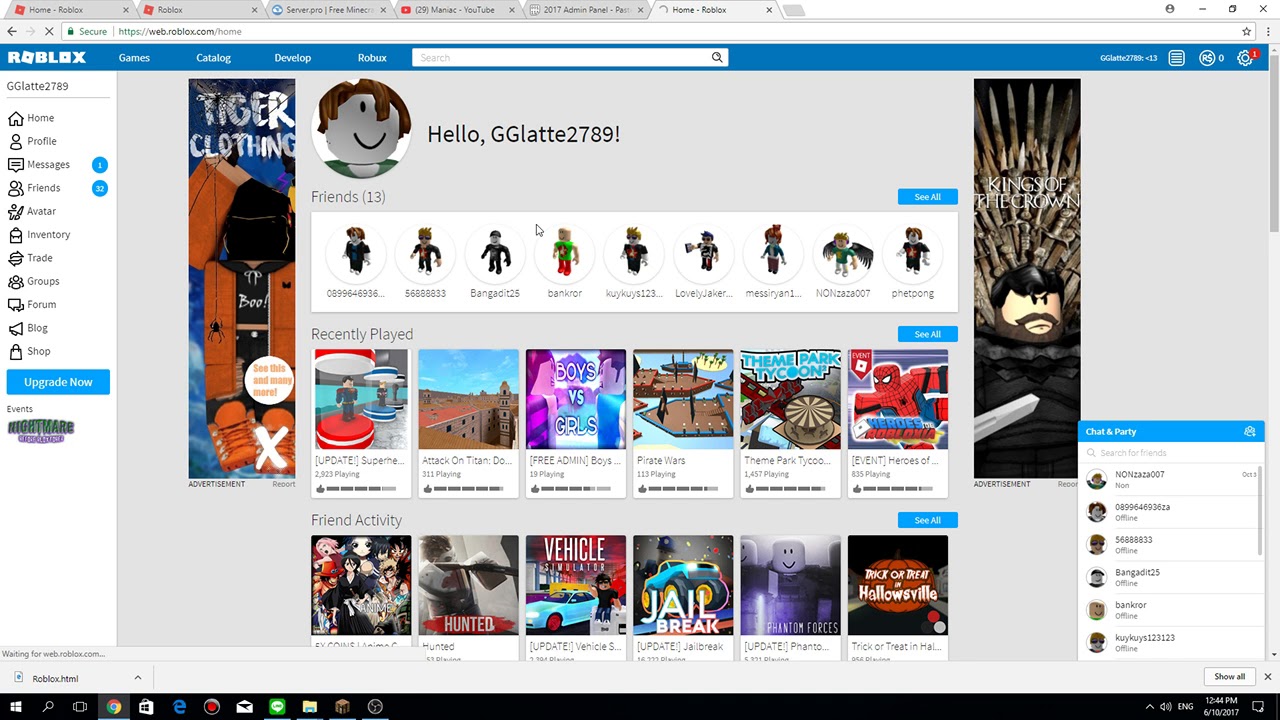Stop loading the page in browser
Image resolution: width=1280 pixels, height=720 pixels.
coord(50,32)
